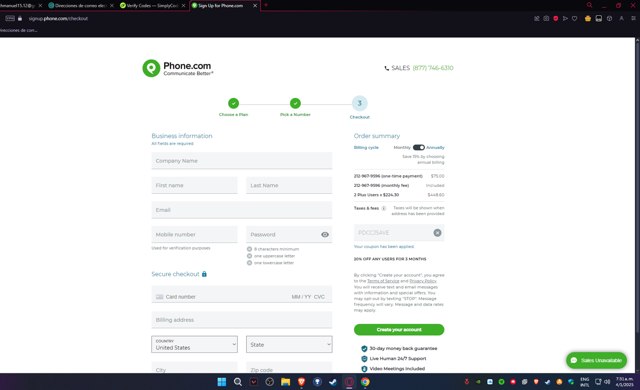Open Google Chrome from the taskbar
The width and height of the screenshot is (640, 390).
pos(365,382)
